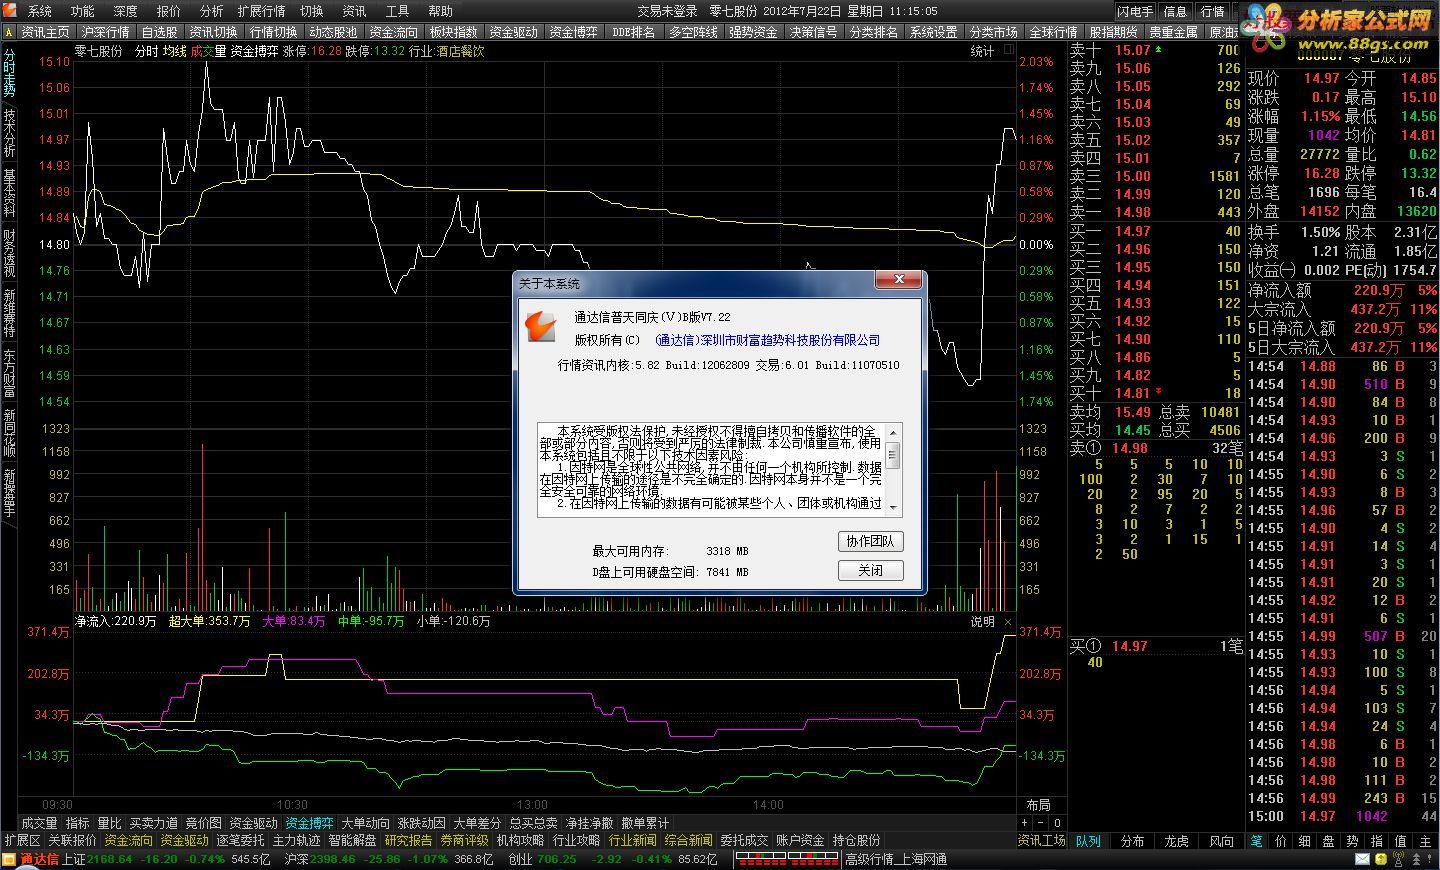This screenshot has width=1440, height=870.
Task: Close the 资金博弈 sub-chart with its × icon
Action: tap(1007, 622)
